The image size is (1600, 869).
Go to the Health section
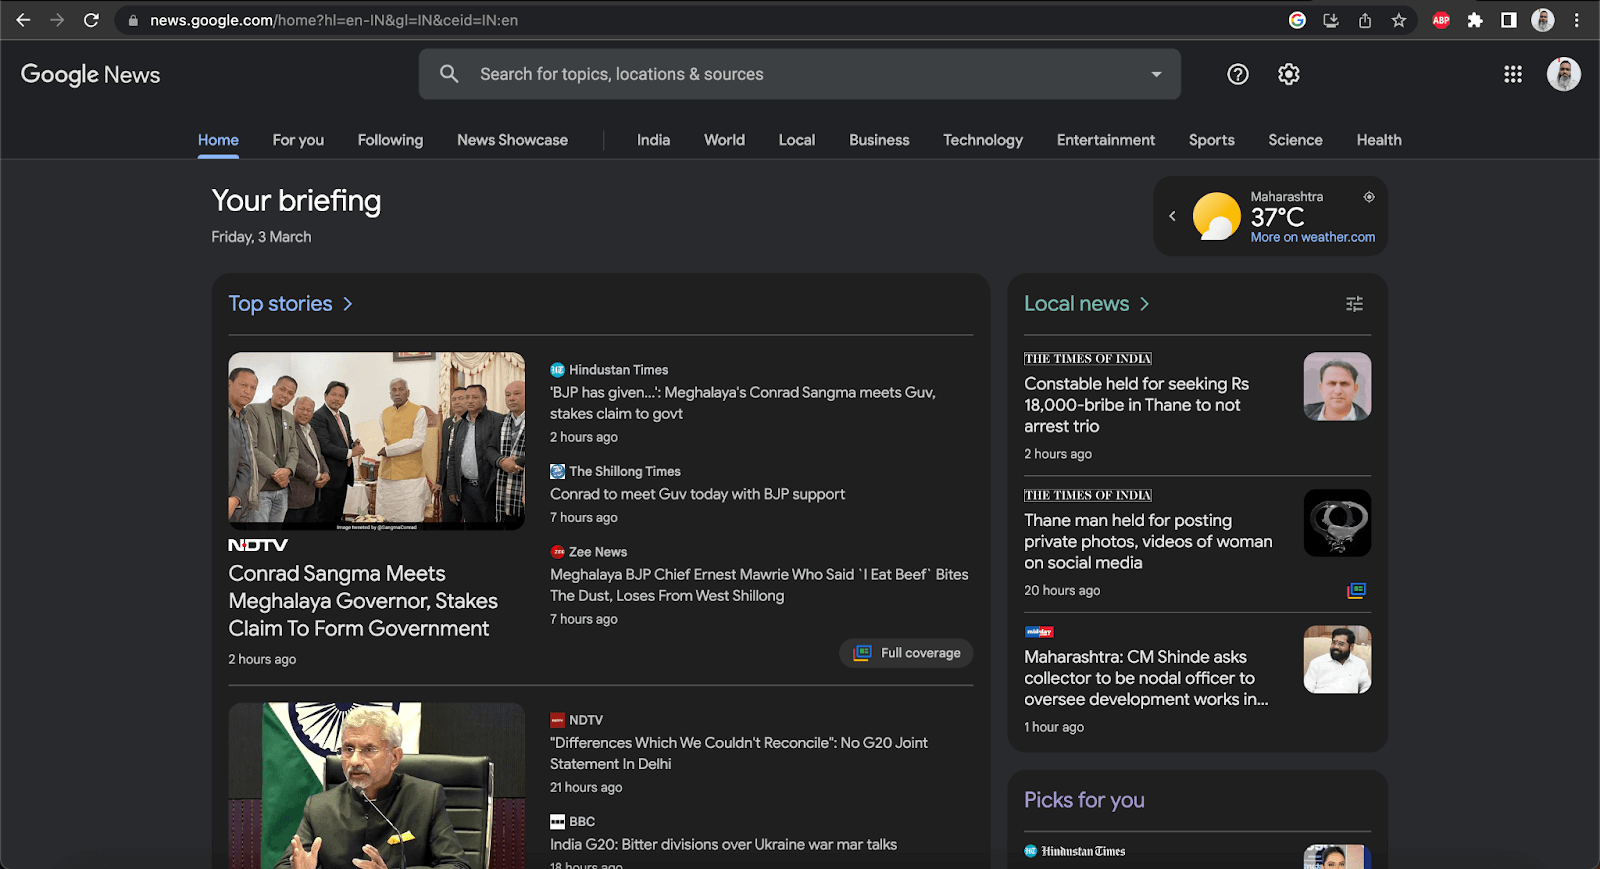(1379, 140)
